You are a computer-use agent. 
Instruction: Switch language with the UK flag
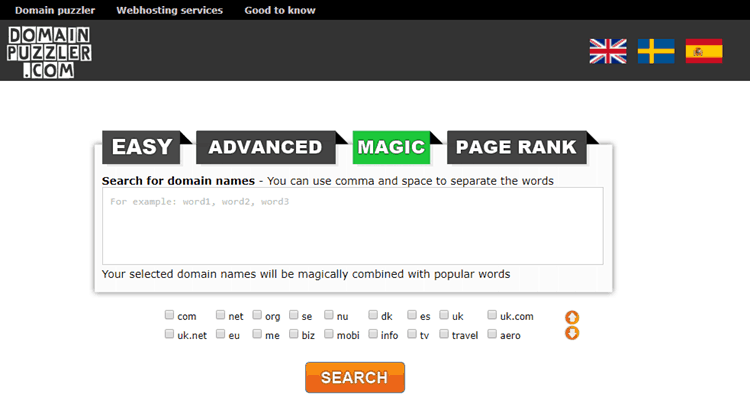608,51
